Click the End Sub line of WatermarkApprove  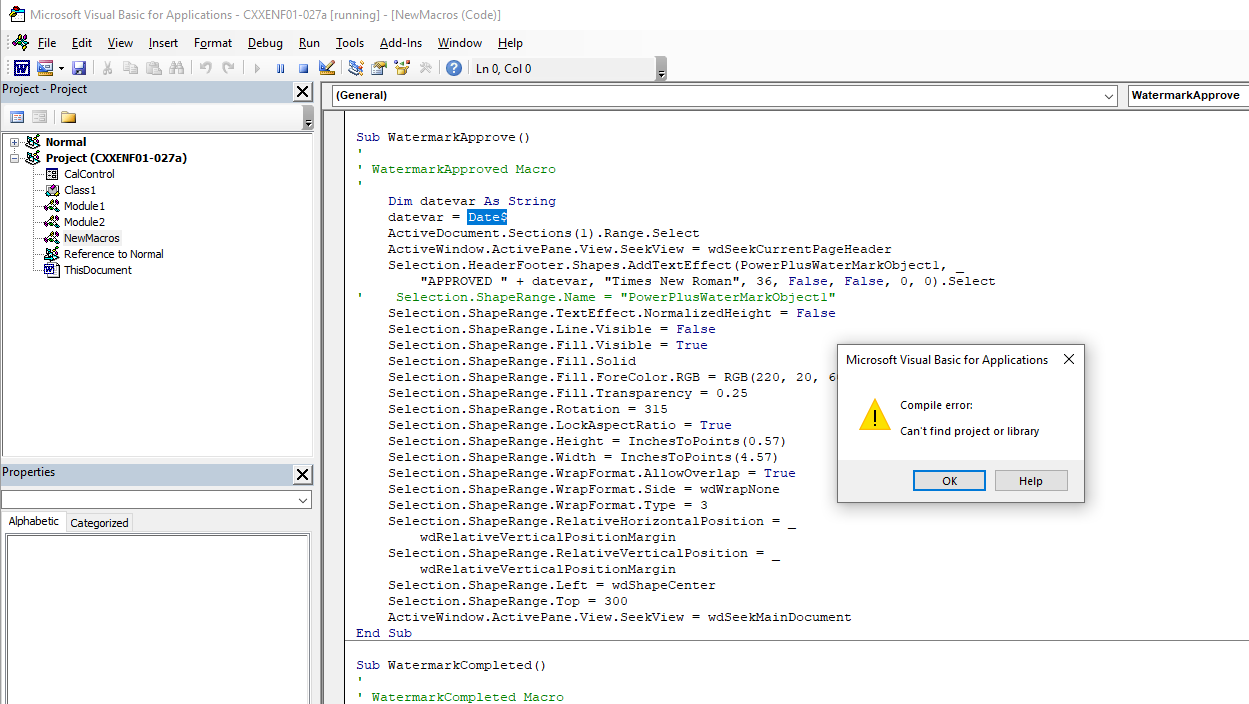(384, 633)
